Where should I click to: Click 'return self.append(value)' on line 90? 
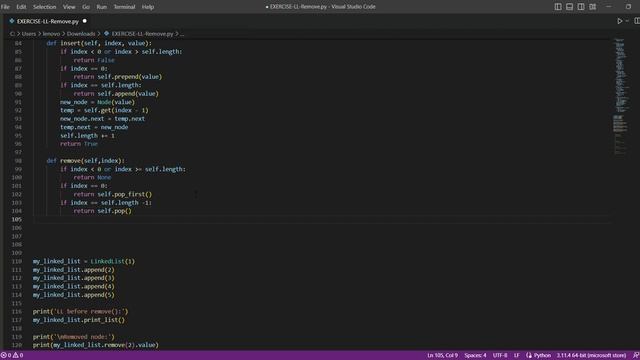[x=116, y=93]
